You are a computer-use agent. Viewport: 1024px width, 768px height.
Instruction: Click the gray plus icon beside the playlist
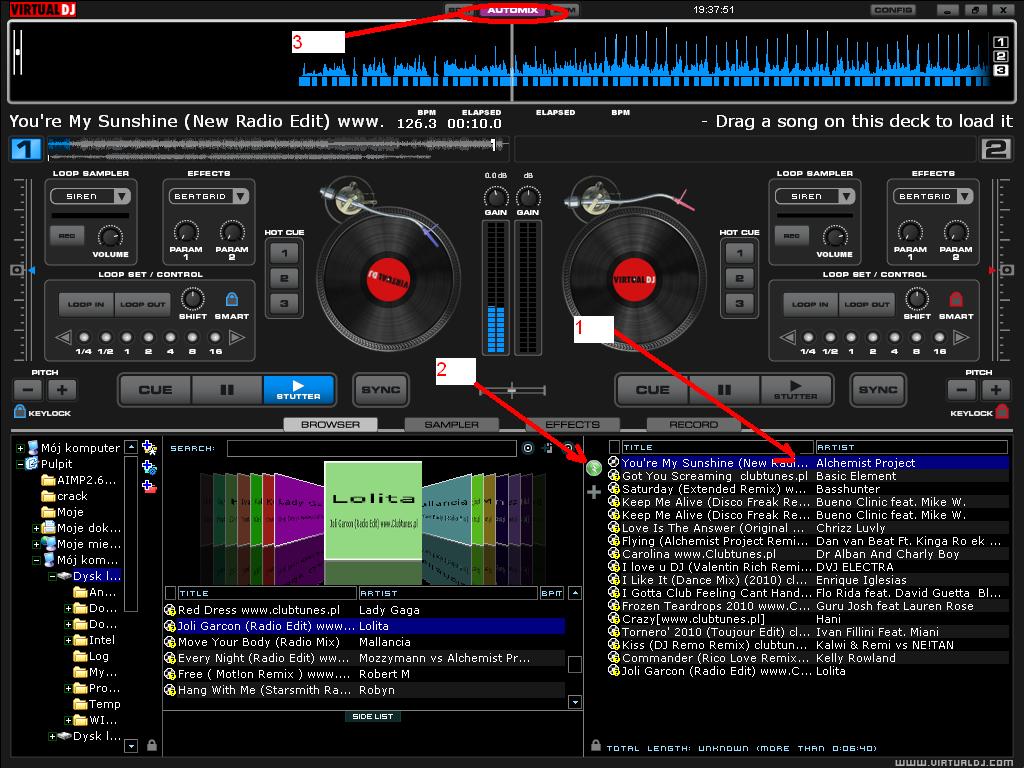[x=593, y=492]
